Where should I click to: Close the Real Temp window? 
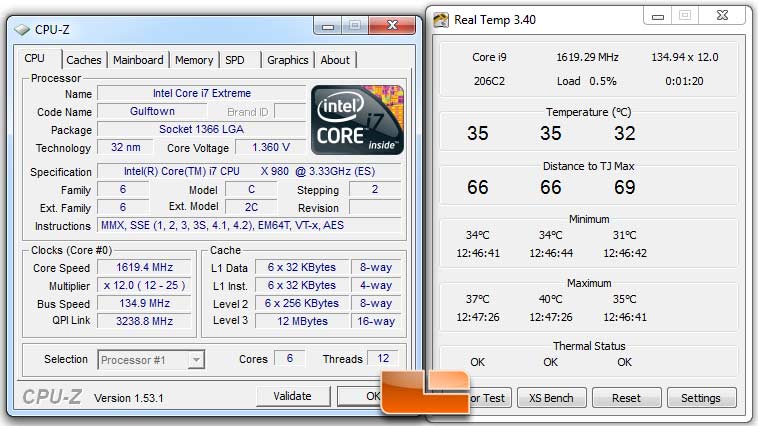[722, 16]
